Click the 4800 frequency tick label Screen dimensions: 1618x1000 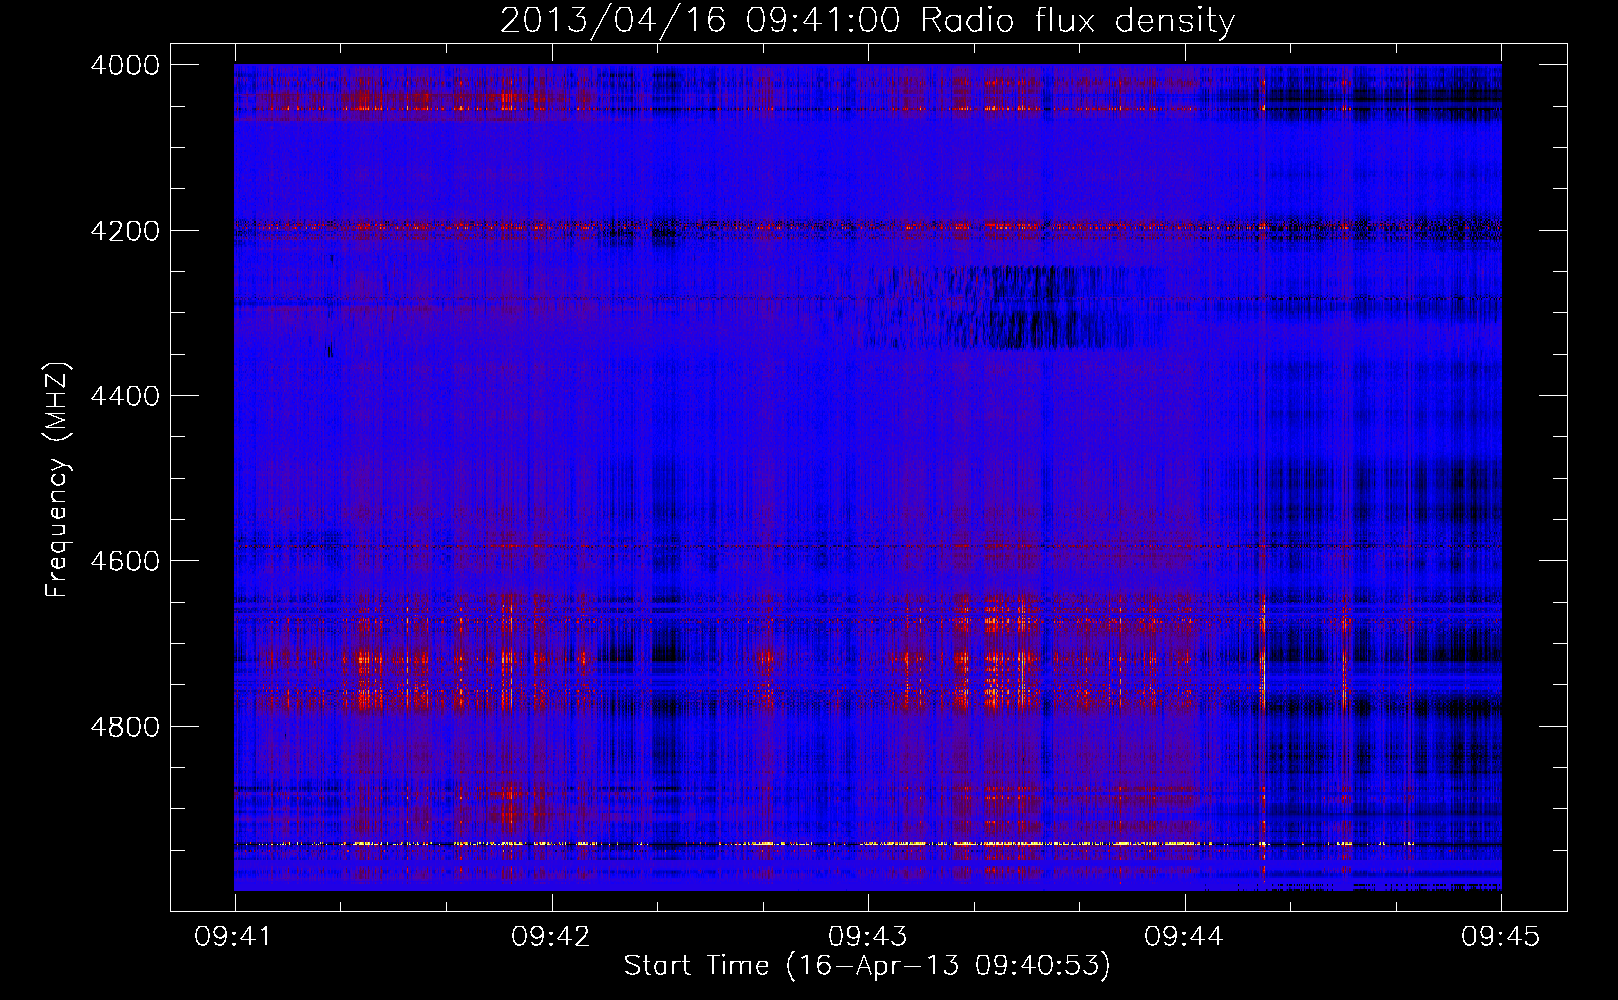pos(125,726)
